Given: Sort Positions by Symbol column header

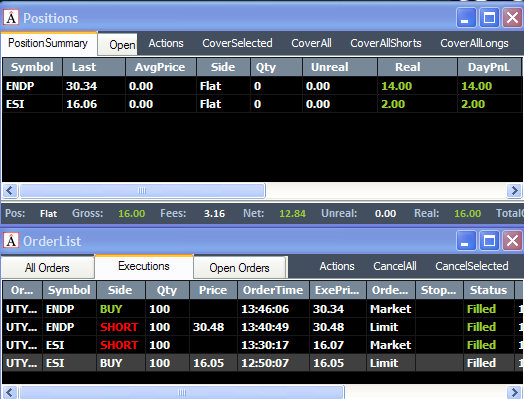Looking at the screenshot, I should (32, 67).
